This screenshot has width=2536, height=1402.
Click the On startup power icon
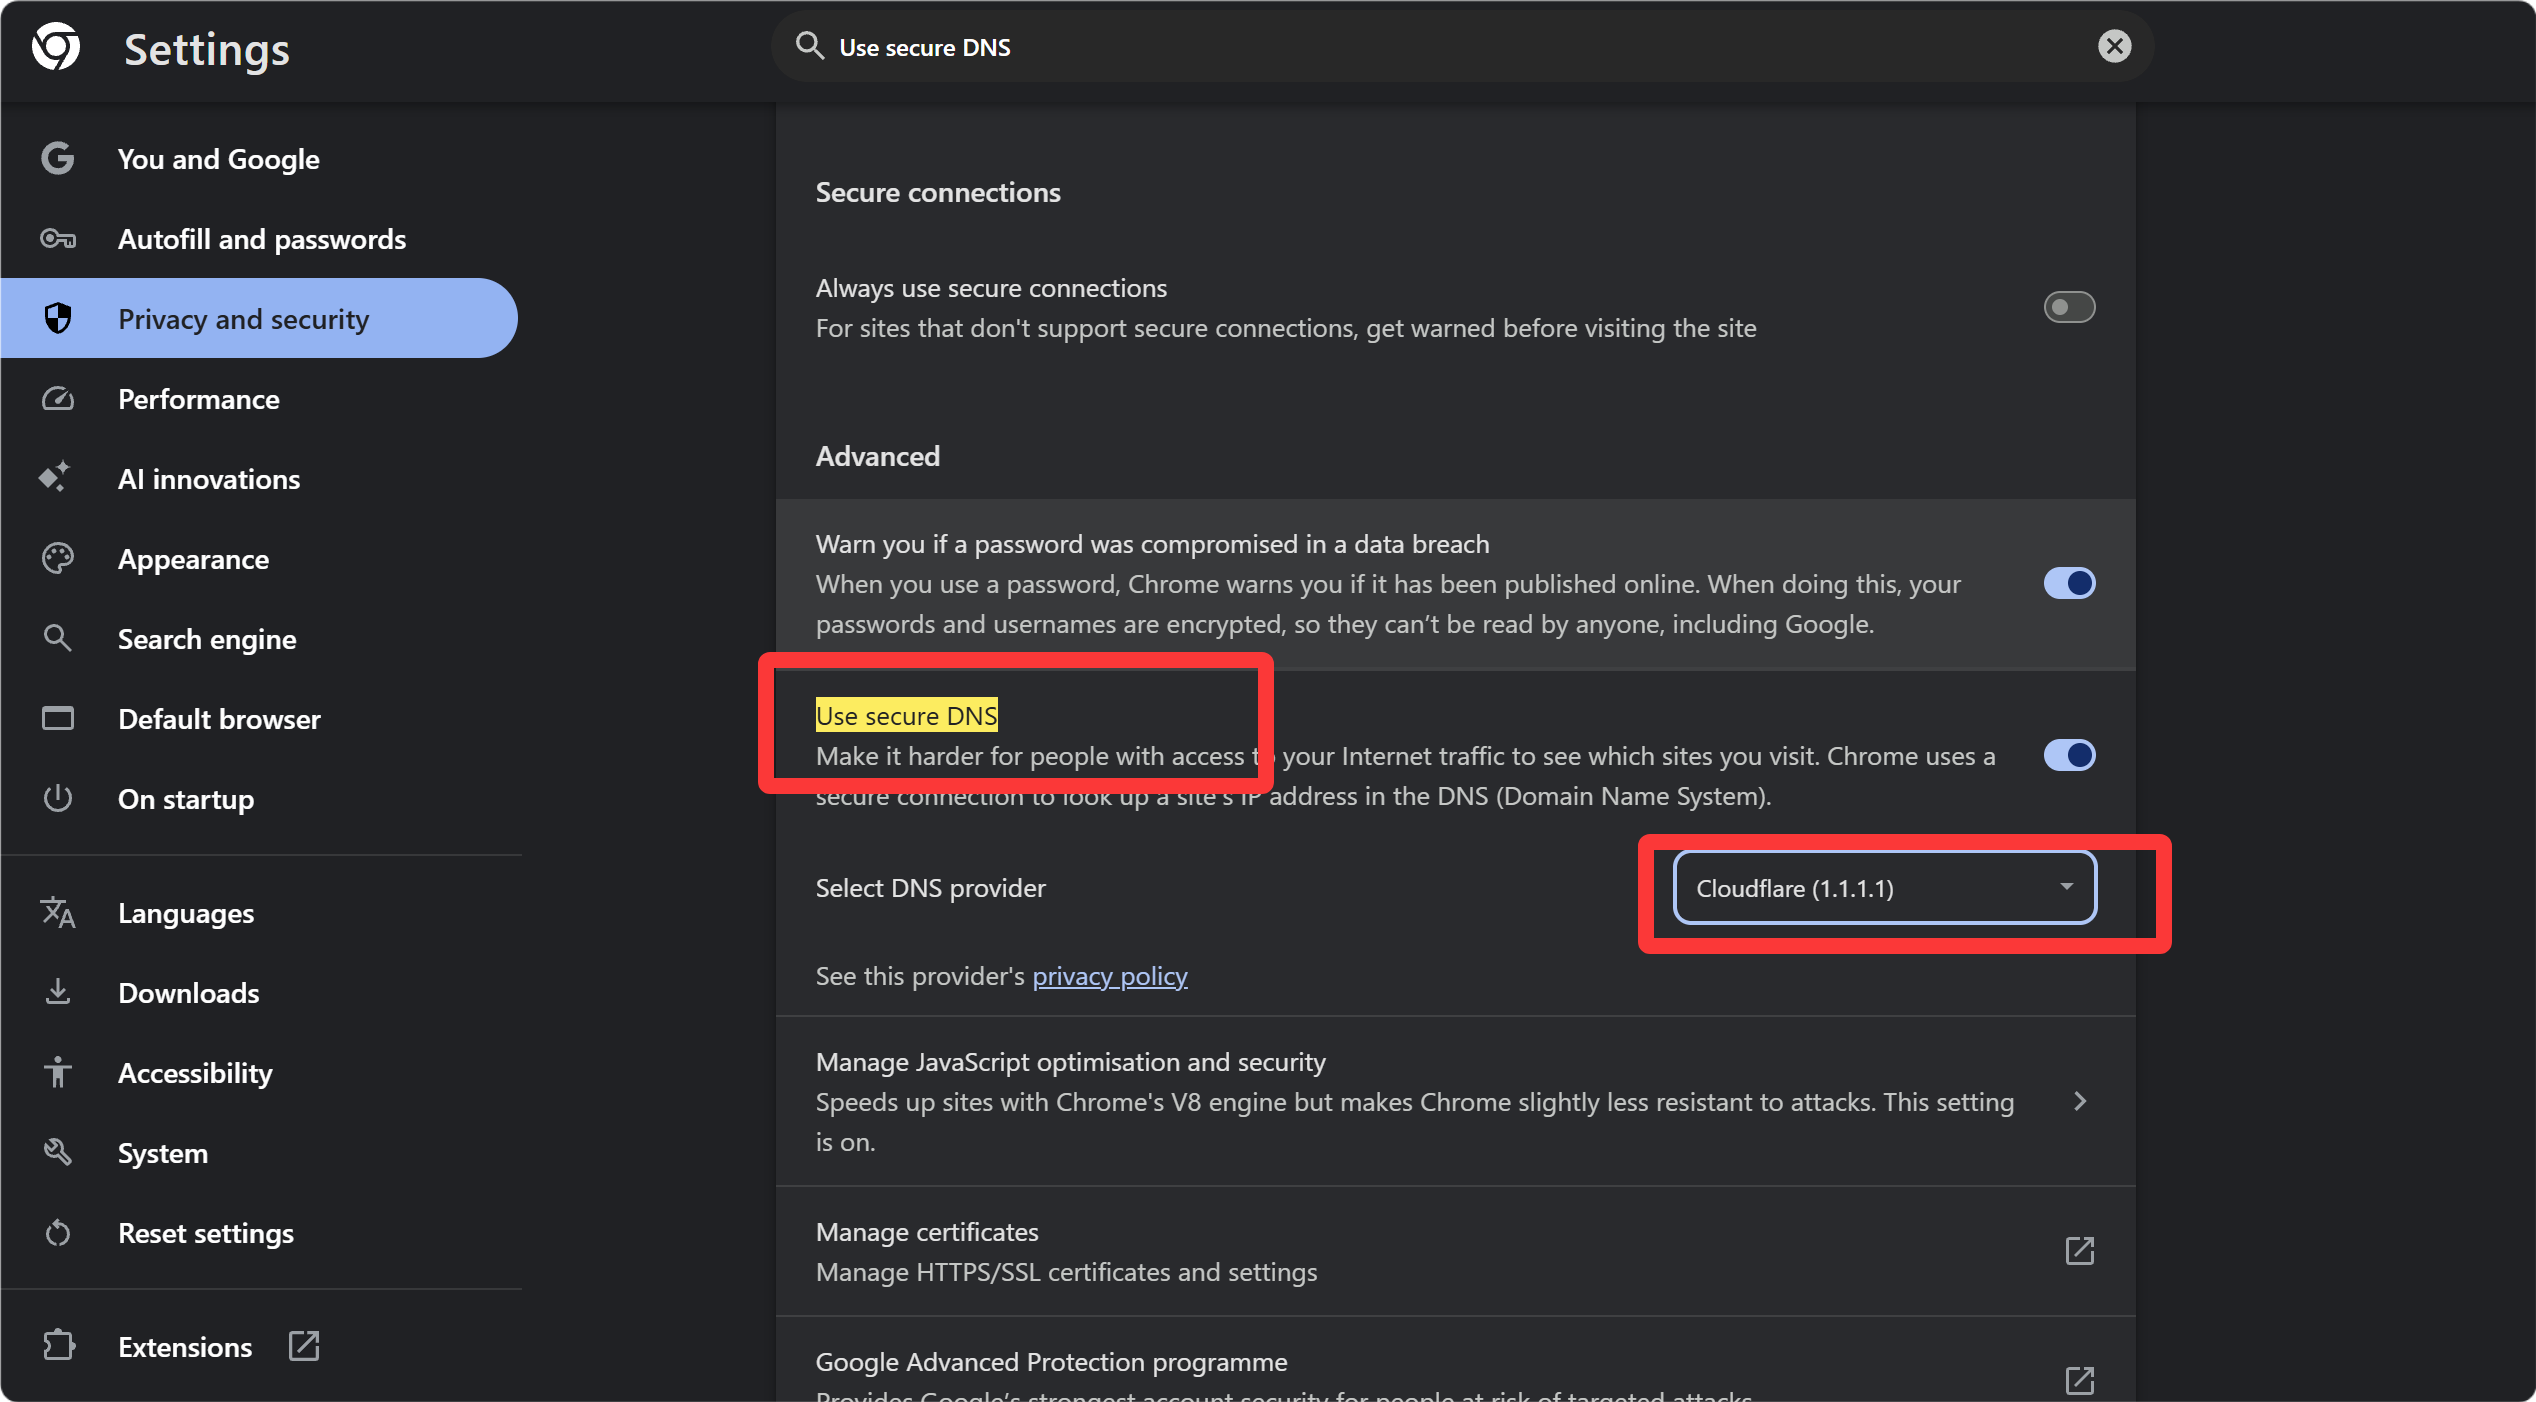[57, 798]
